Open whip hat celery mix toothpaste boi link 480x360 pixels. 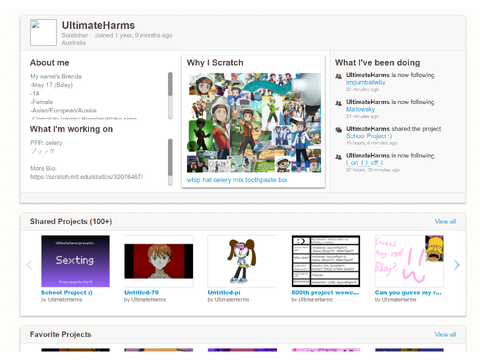pos(237,180)
